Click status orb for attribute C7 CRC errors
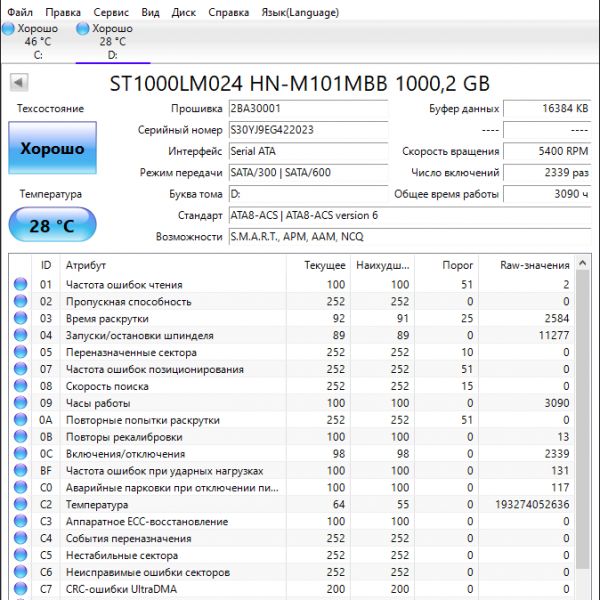This screenshot has width=600, height=600. click(x=20, y=589)
